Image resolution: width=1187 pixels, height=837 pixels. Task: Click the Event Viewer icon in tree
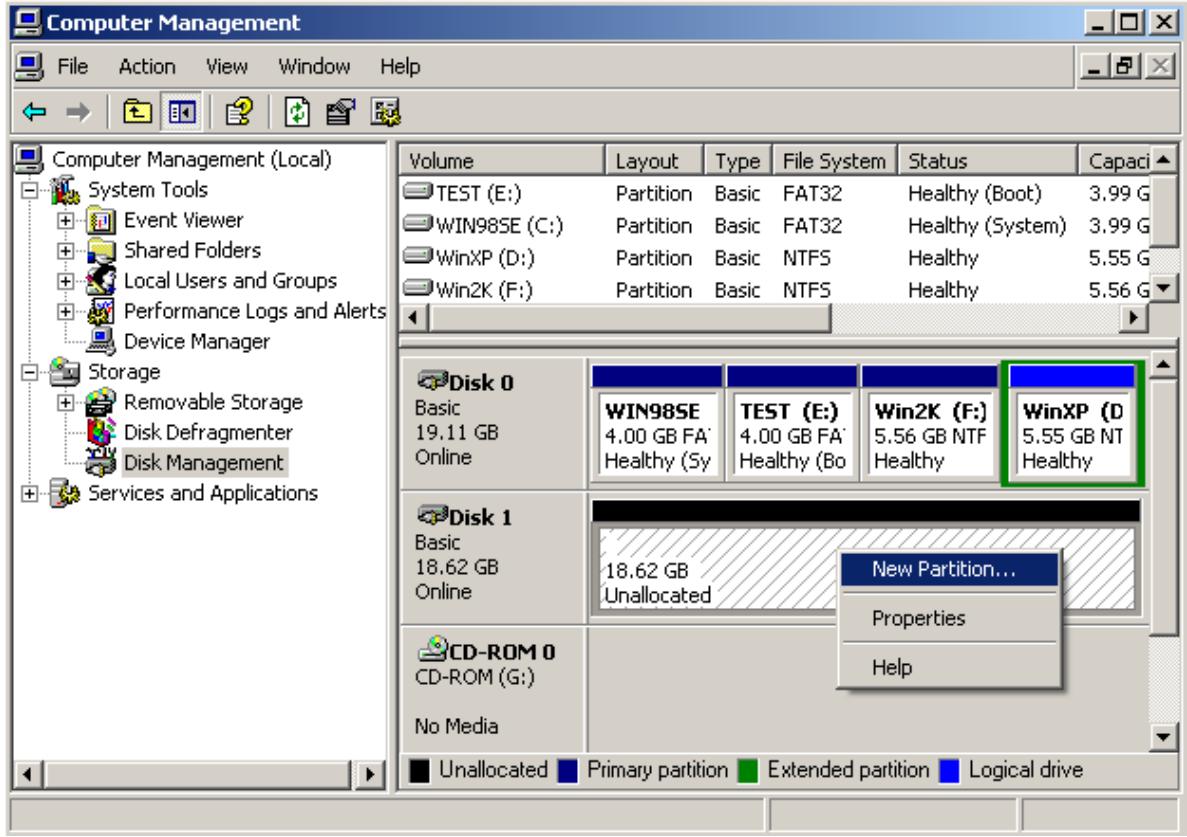pyautogui.click(x=101, y=221)
